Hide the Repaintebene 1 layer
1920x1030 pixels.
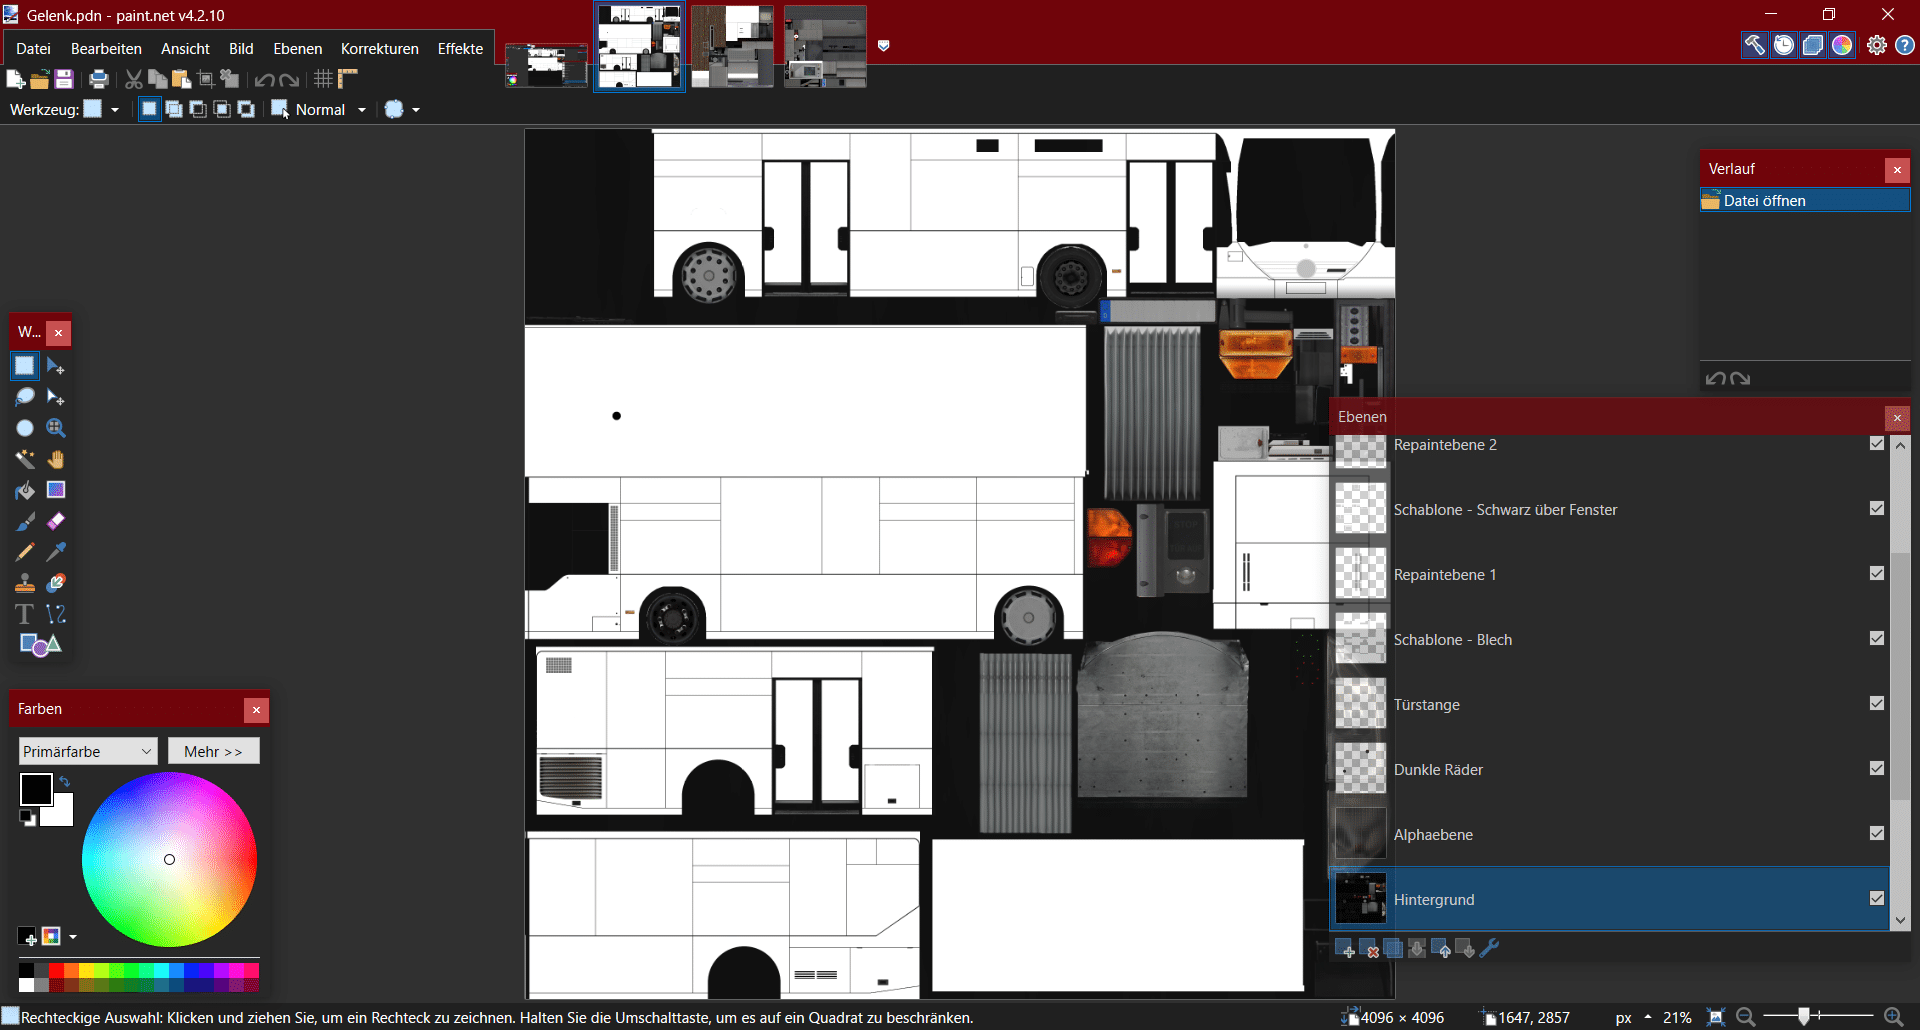click(x=1877, y=573)
